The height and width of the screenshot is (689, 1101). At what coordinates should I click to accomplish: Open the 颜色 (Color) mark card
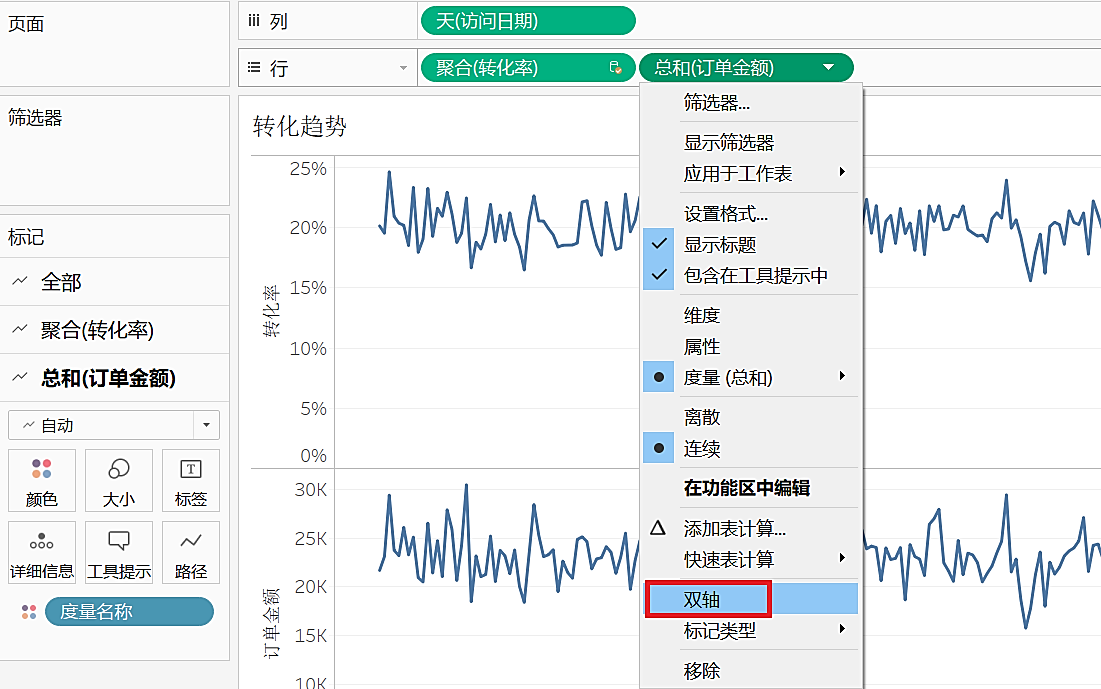[42, 480]
